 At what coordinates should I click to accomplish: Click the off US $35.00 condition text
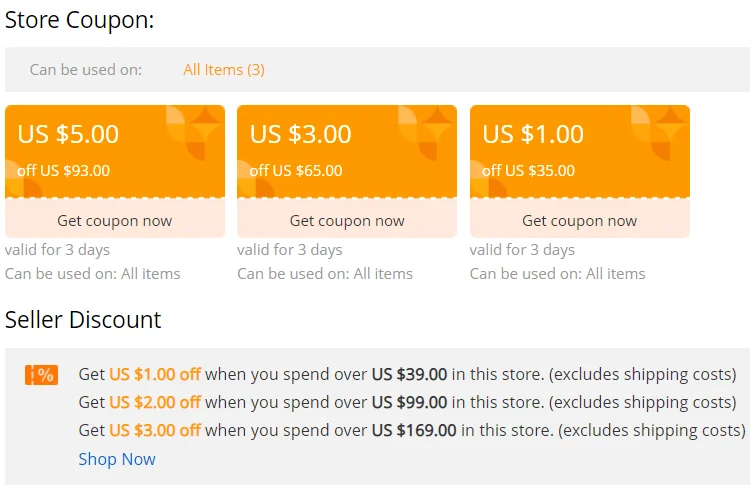(x=528, y=170)
